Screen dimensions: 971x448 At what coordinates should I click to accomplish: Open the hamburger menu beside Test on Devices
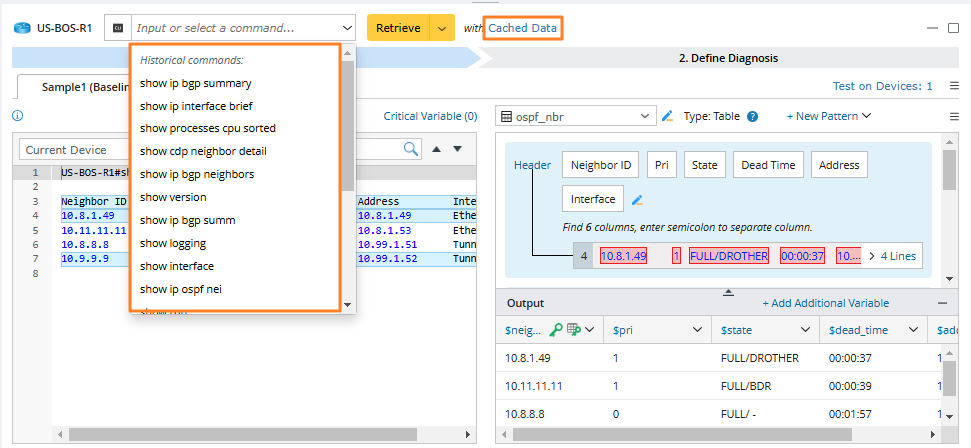(x=954, y=86)
